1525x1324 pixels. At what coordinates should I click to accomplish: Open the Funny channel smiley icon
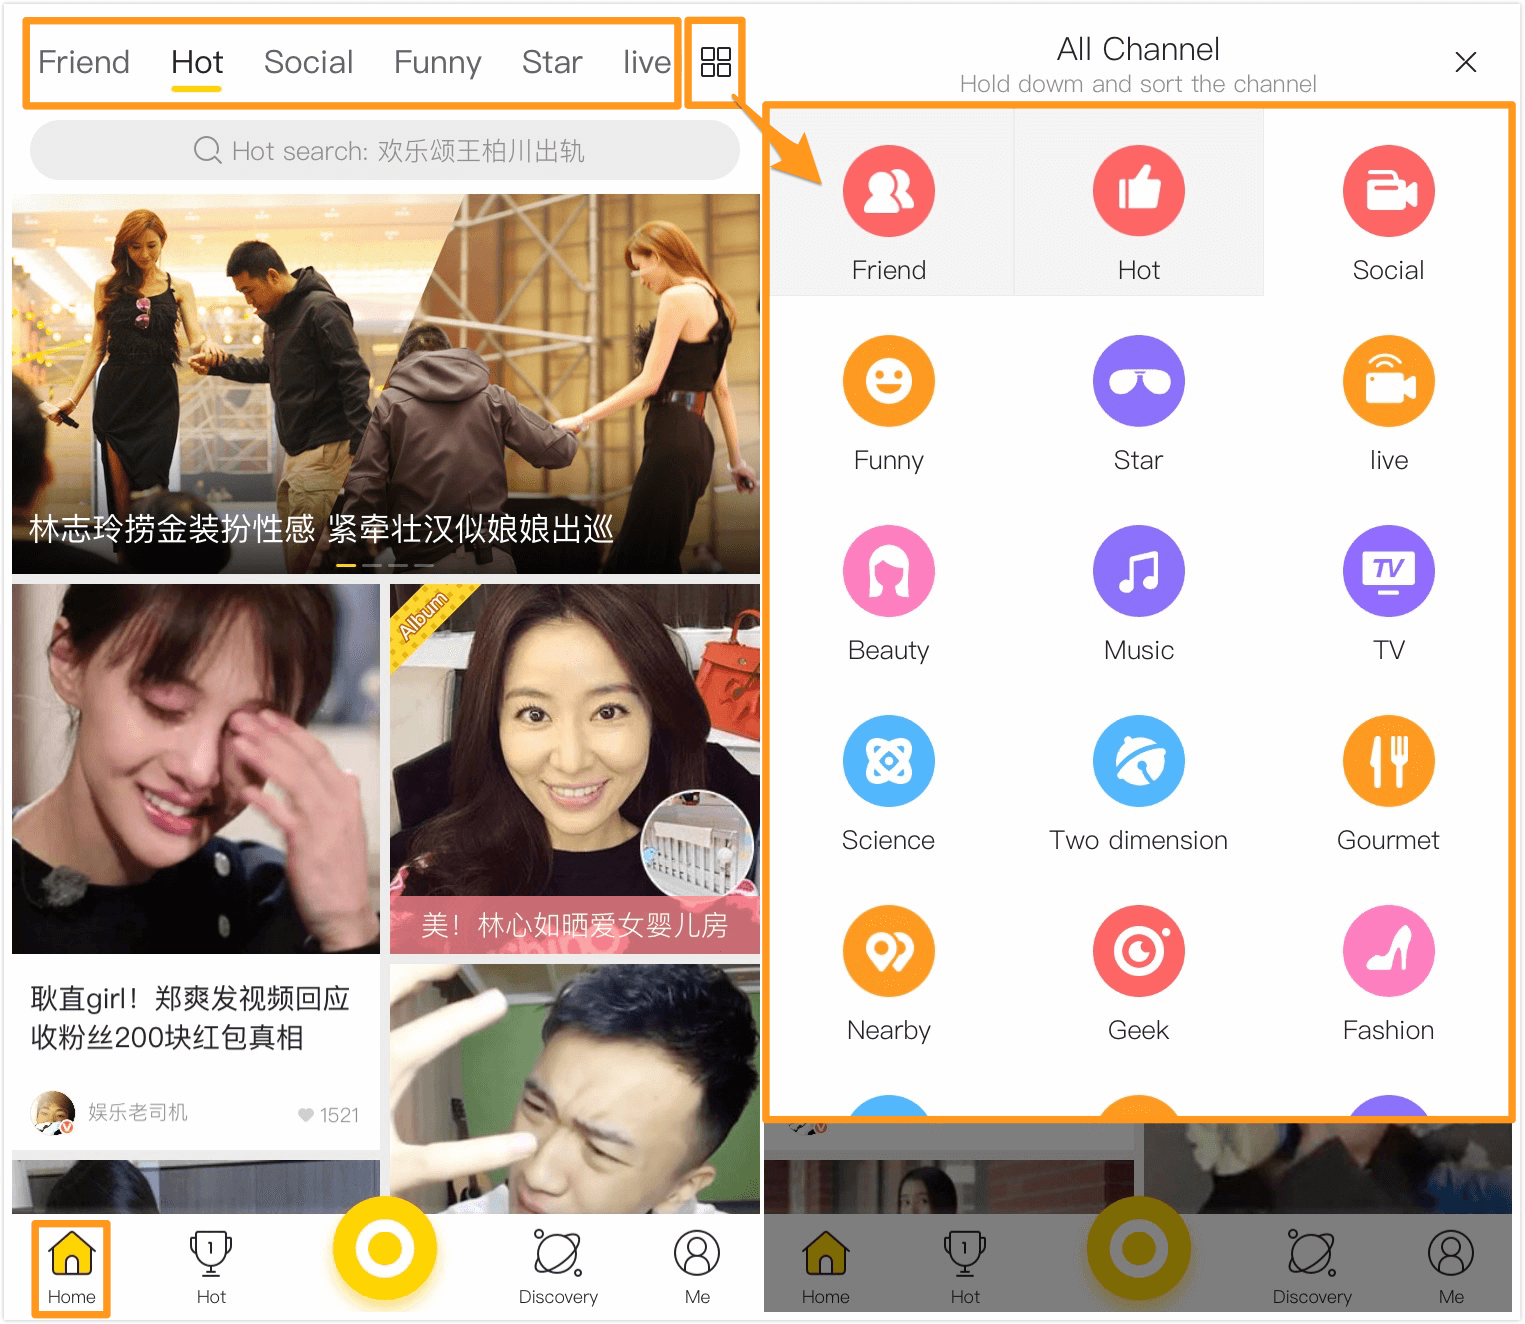click(x=888, y=381)
